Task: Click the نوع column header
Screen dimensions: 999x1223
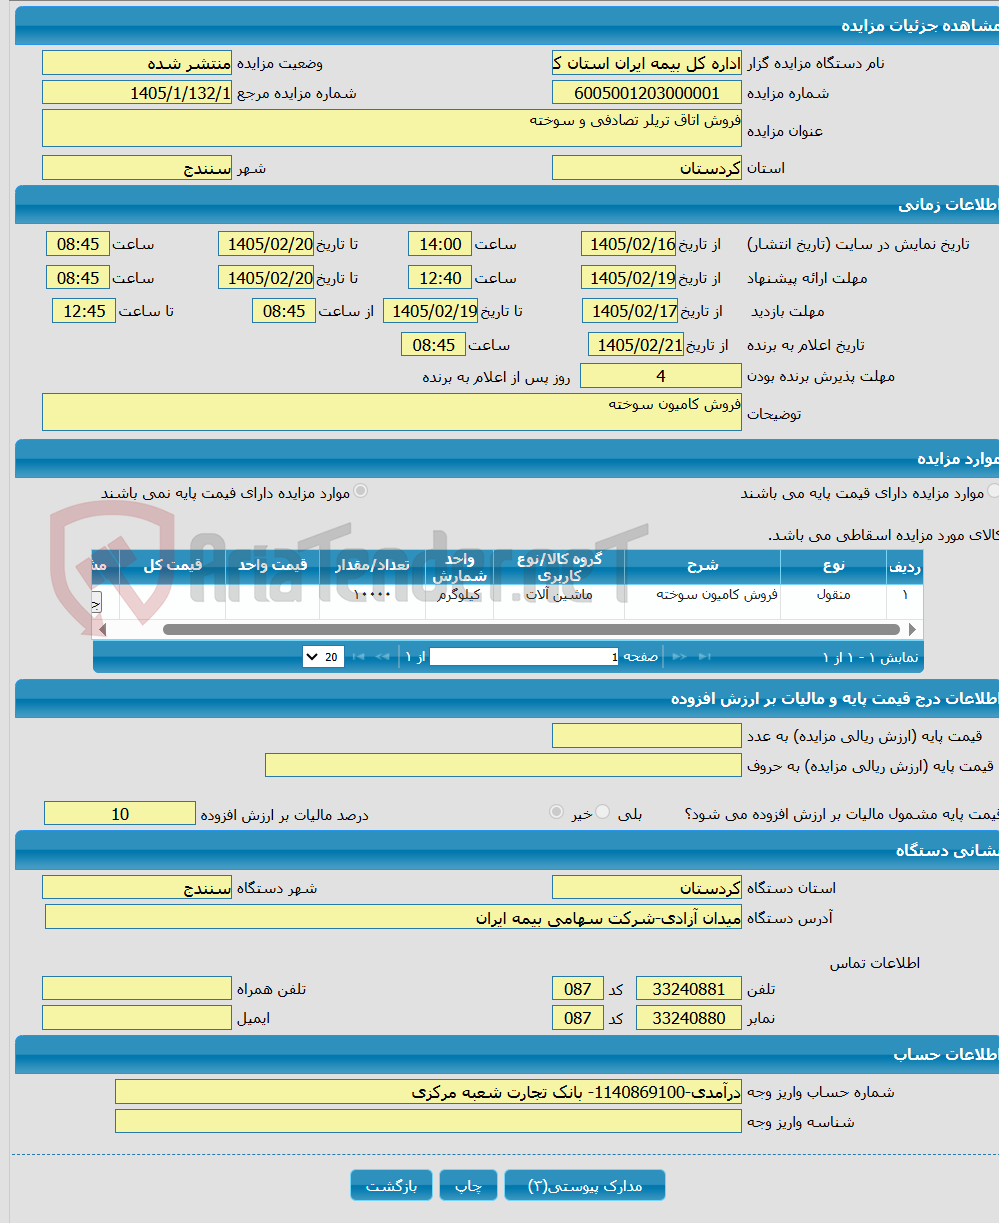Action: 834,566
